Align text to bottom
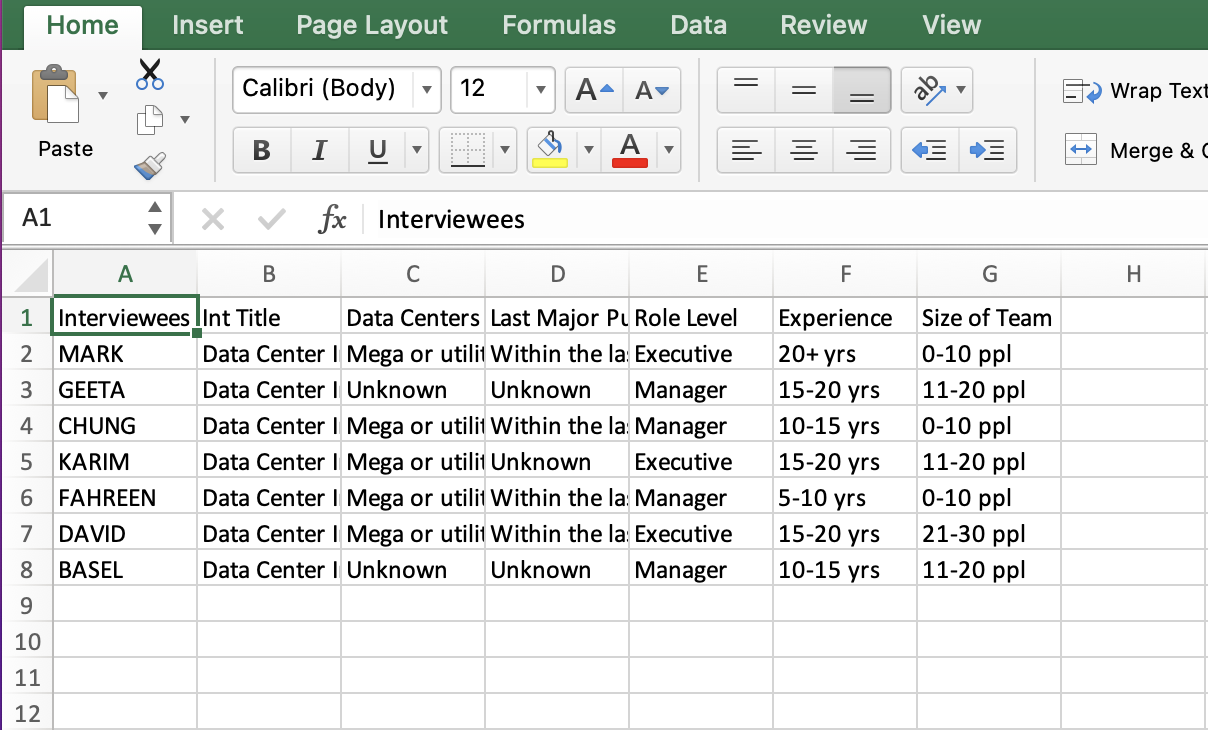This screenshot has width=1208, height=730. click(x=861, y=91)
